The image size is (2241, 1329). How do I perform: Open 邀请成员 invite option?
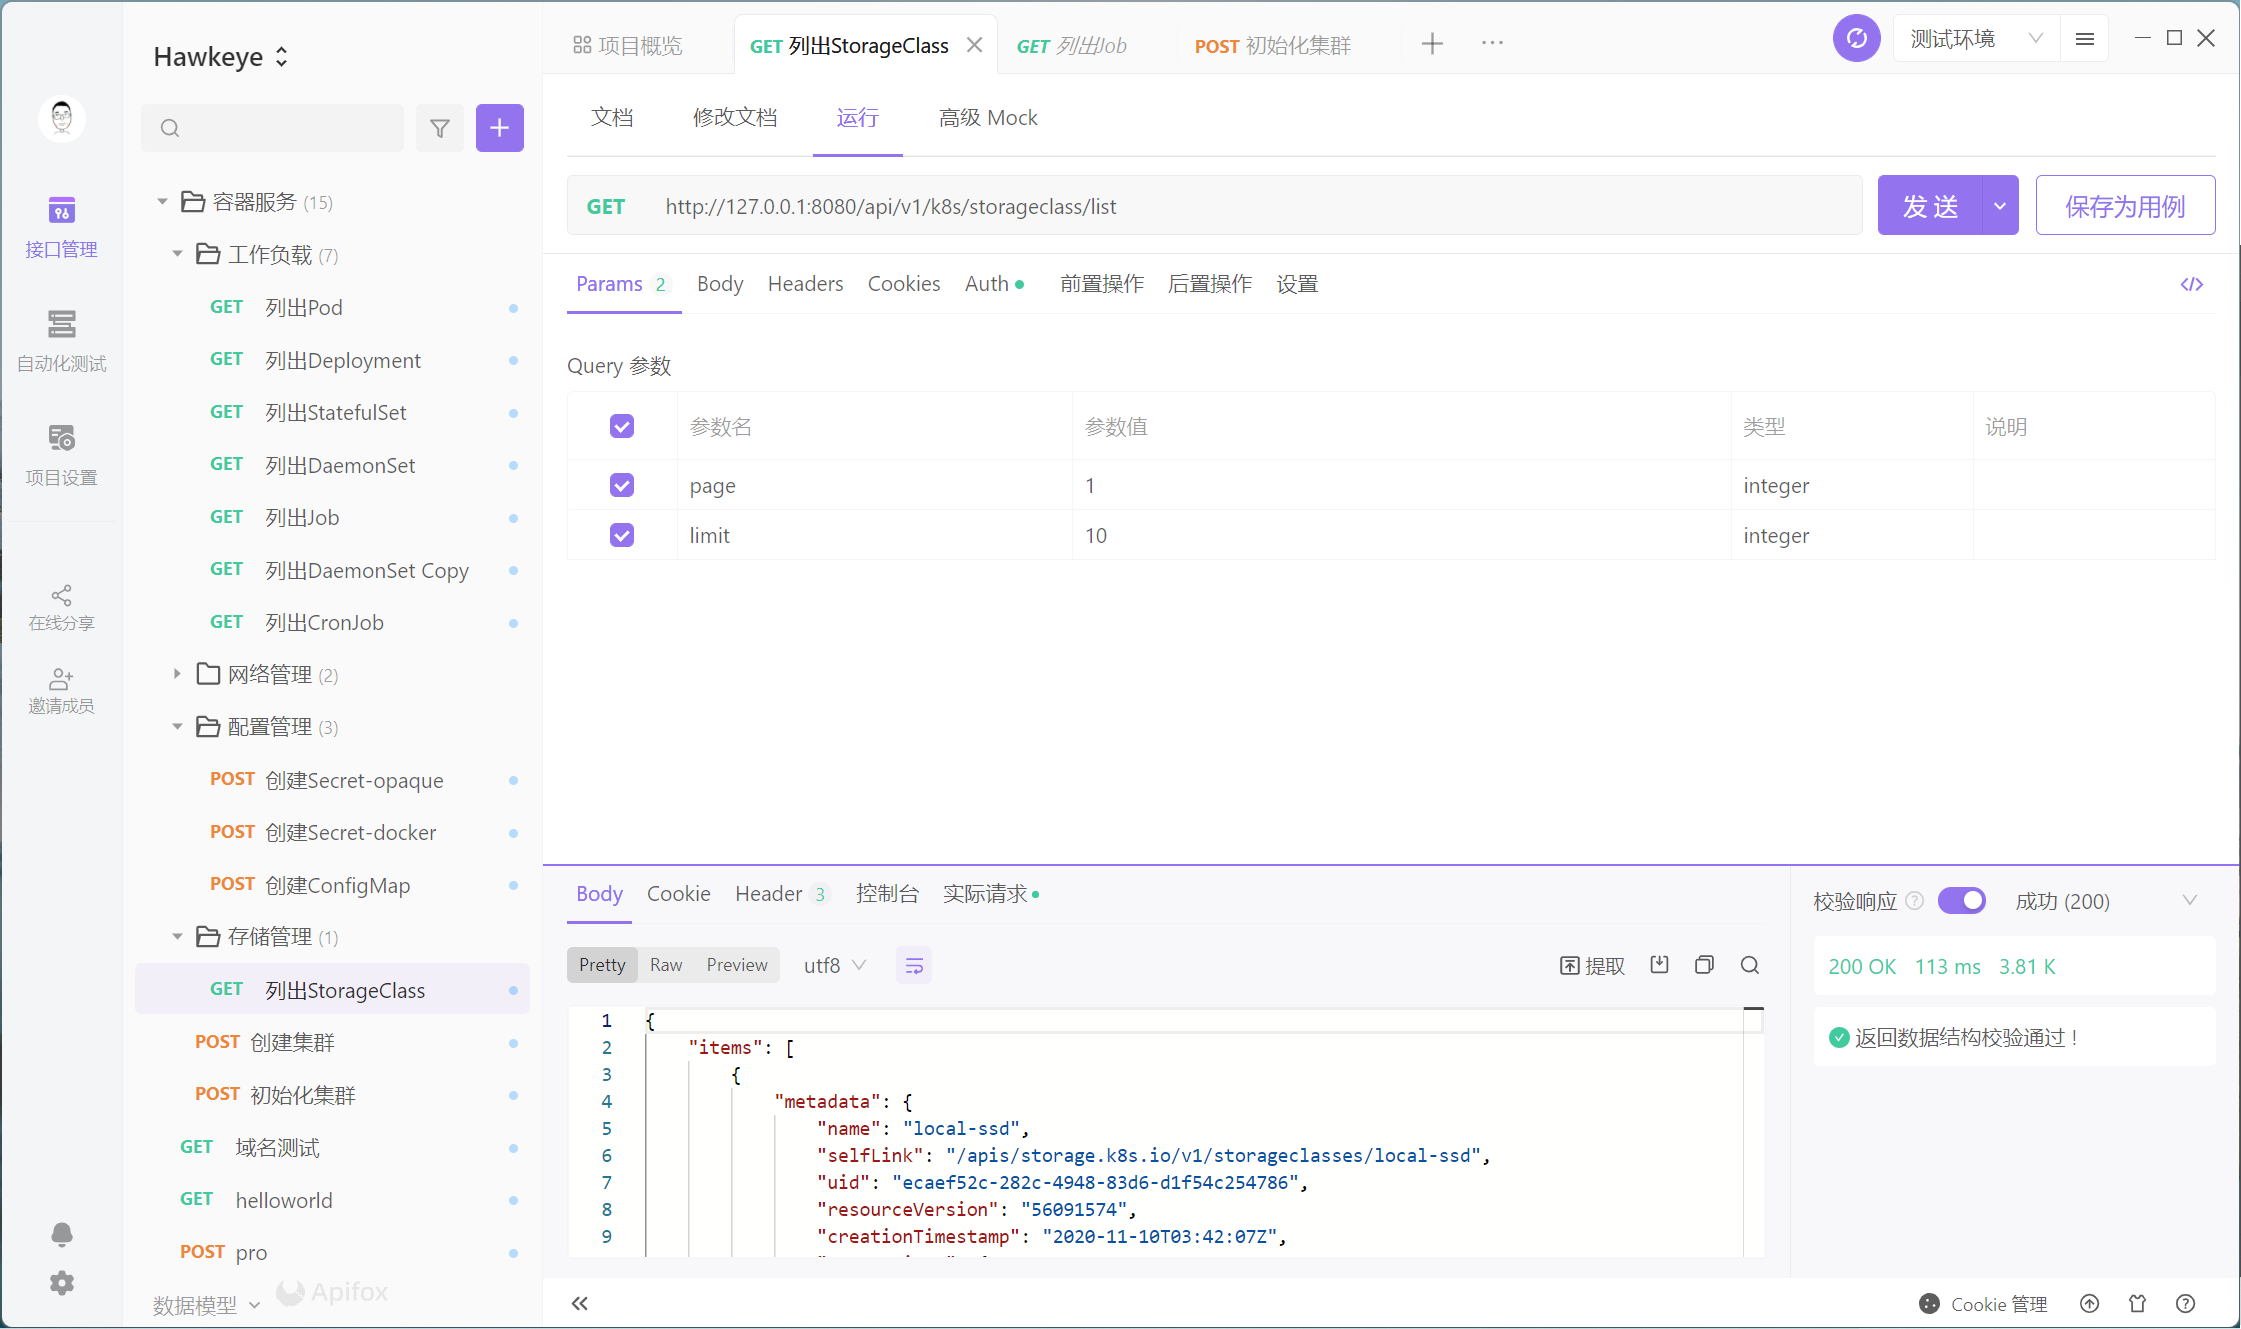click(x=61, y=691)
